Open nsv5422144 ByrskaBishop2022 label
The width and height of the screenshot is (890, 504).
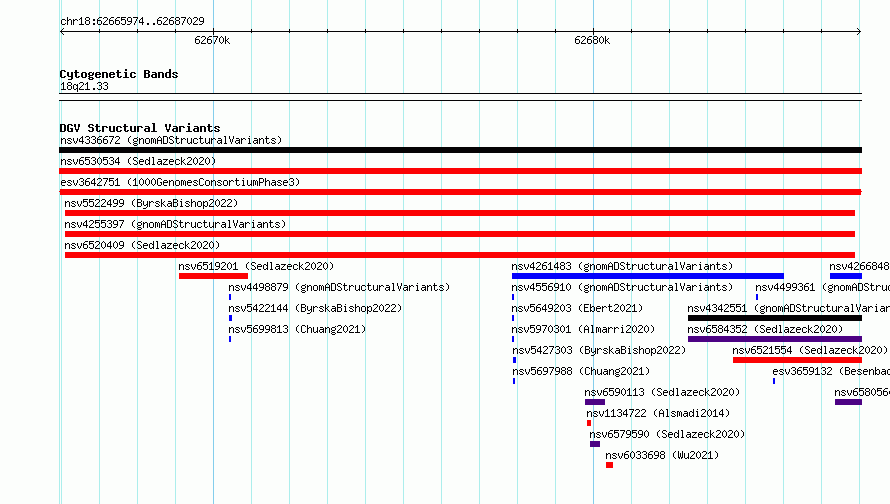pos(315,308)
